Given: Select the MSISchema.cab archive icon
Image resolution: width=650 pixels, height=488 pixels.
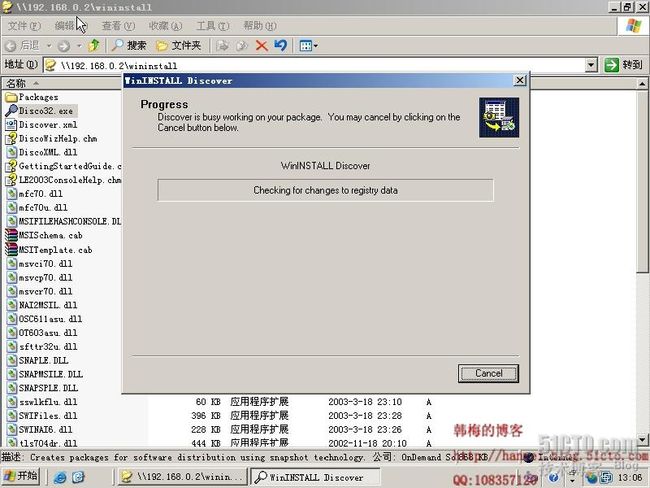Looking at the screenshot, I should pyautogui.click(x=12, y=236).
